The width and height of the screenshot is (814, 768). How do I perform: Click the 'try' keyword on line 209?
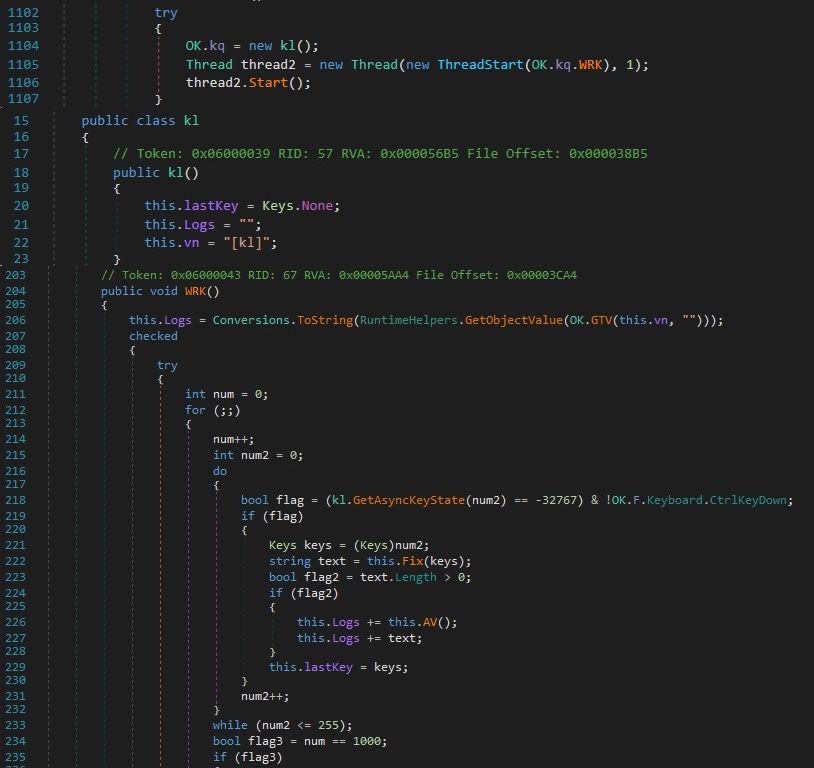[x=167, y=366]
